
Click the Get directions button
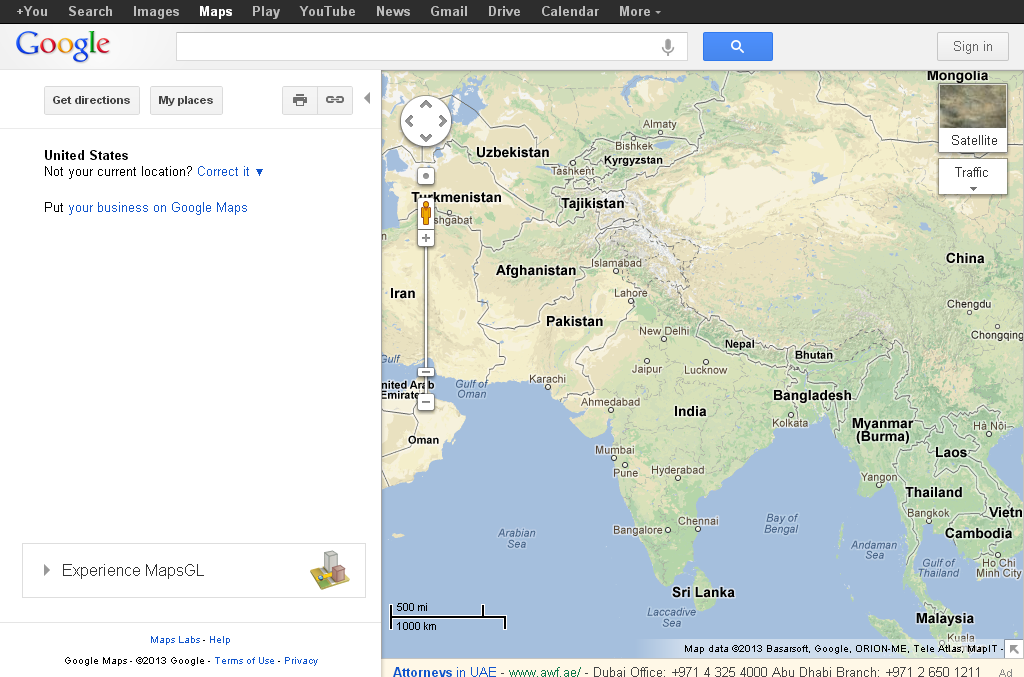coord(91,100)
